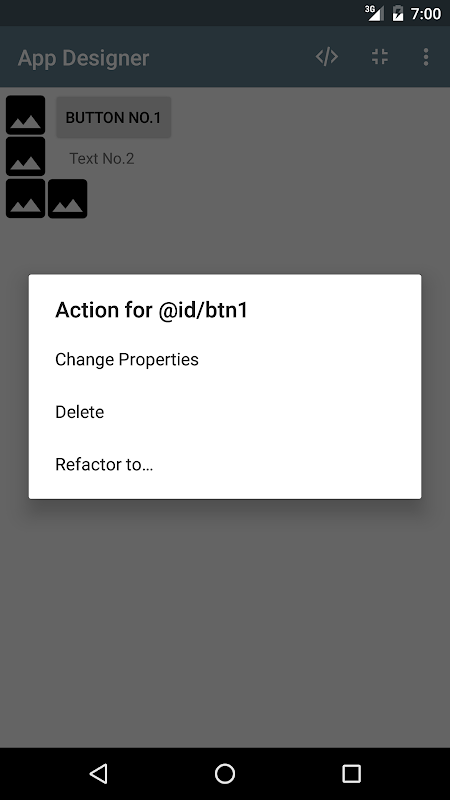Tap the collapse fullscreen icon
The width and height of the screenshot is (450, 800).
[380, 57]
